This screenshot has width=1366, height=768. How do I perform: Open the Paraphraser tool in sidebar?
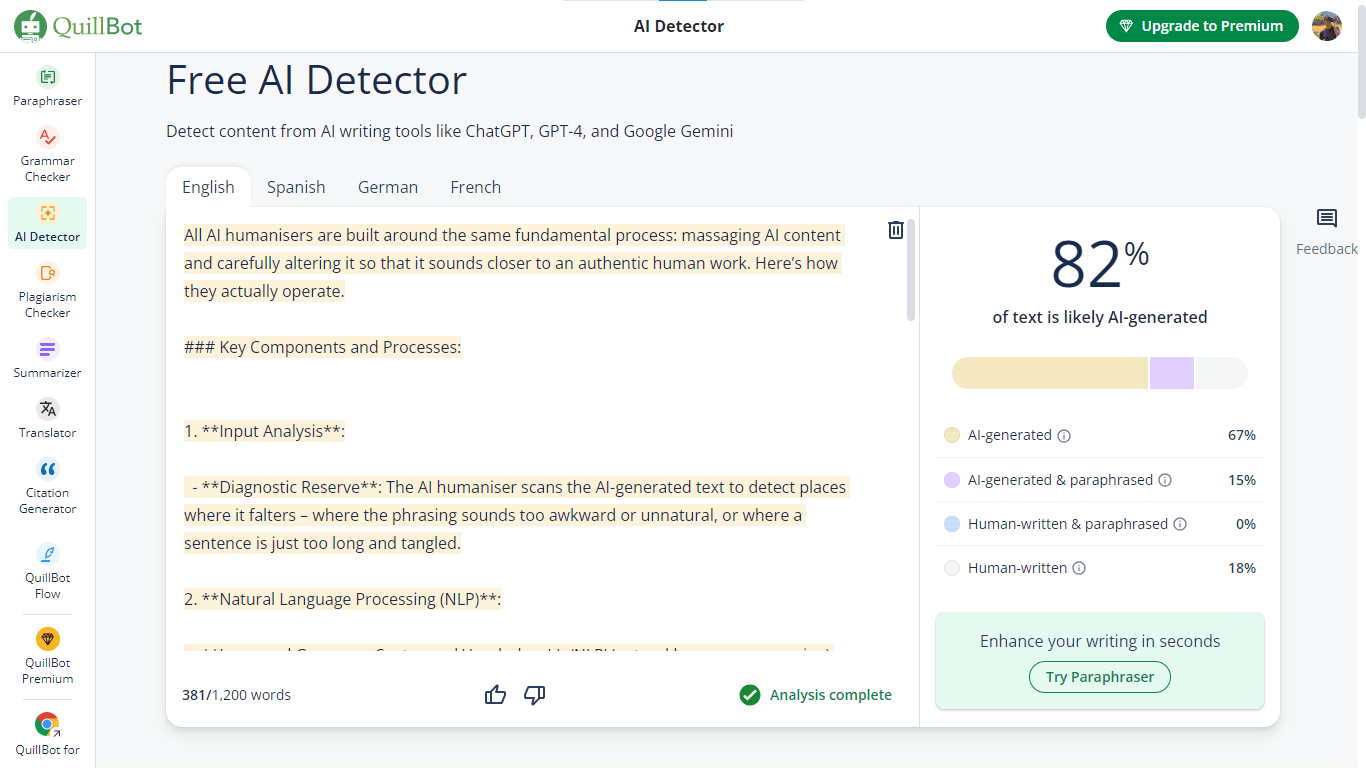point(47,86)
